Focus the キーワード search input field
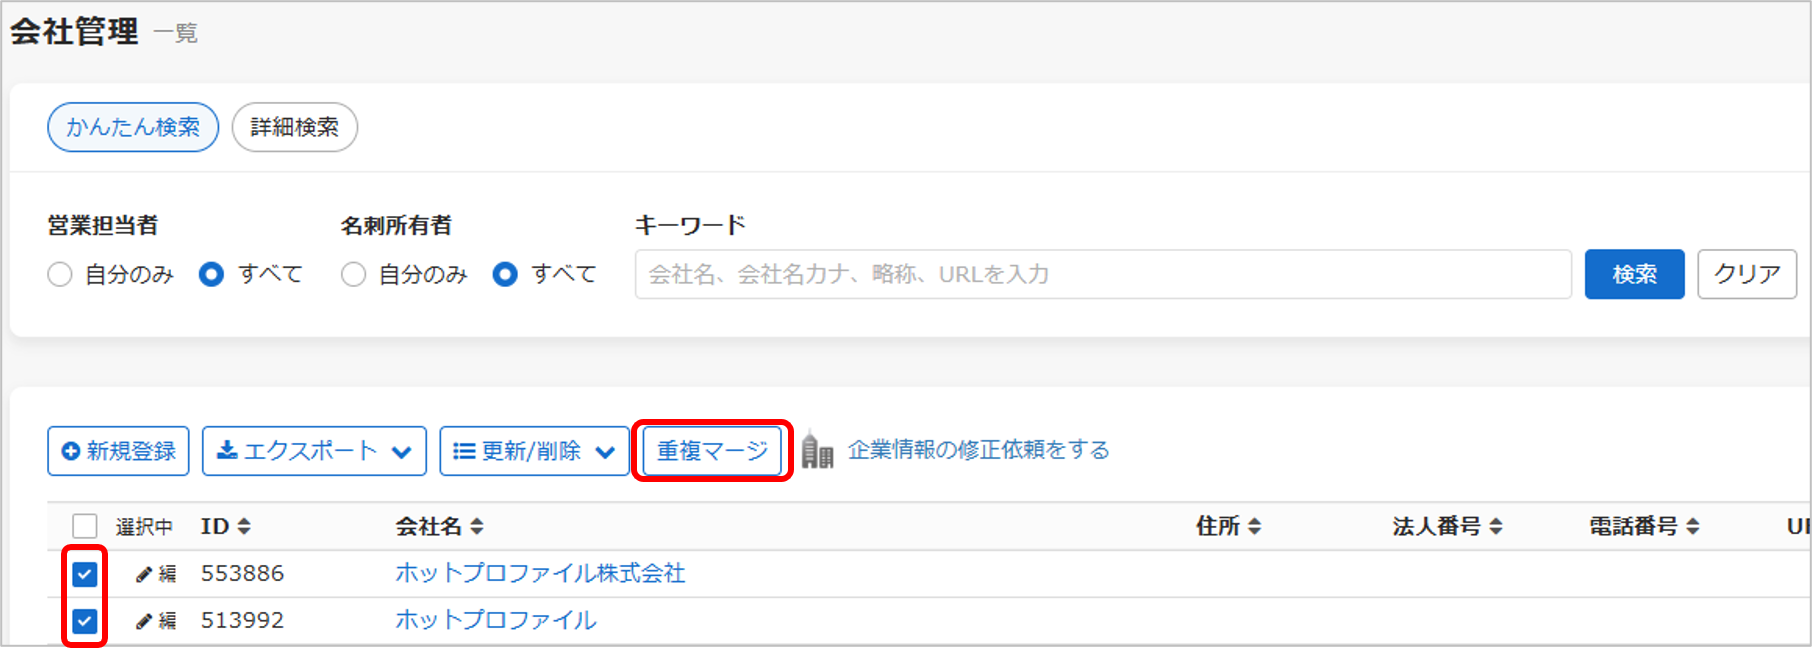This screenshot has width=1812, height=648. point(1103,274)
